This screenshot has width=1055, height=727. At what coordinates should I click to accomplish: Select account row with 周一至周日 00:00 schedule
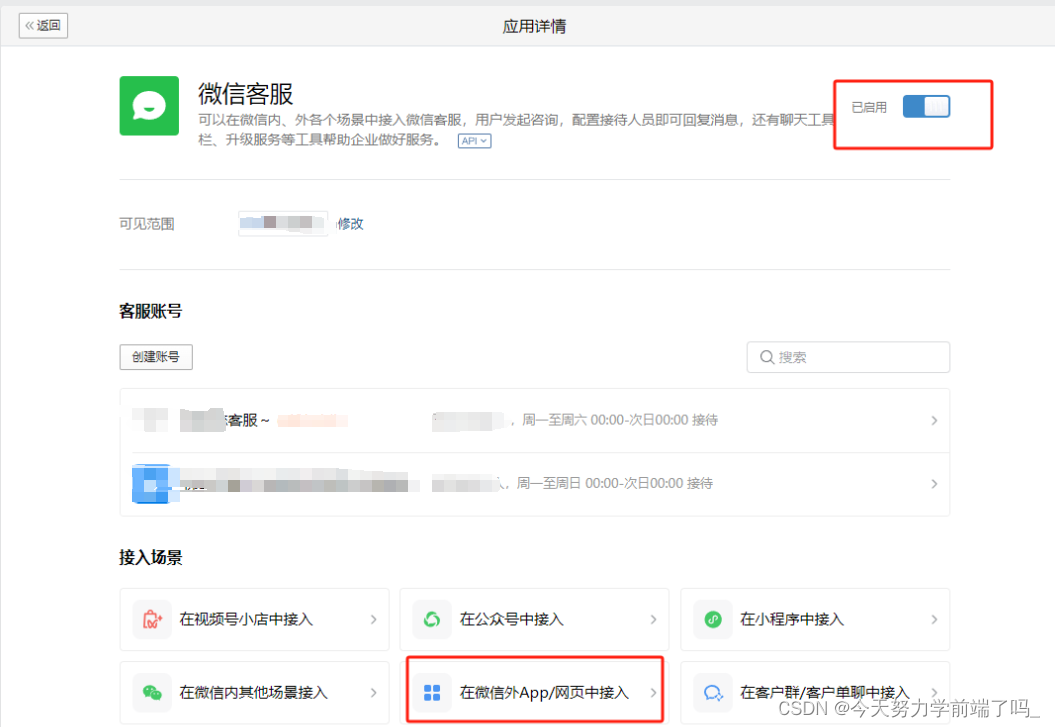coord(534,484)
